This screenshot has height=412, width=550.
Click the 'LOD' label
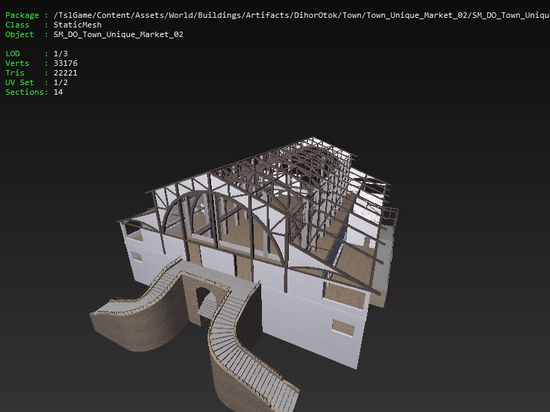tap(13, 54)
